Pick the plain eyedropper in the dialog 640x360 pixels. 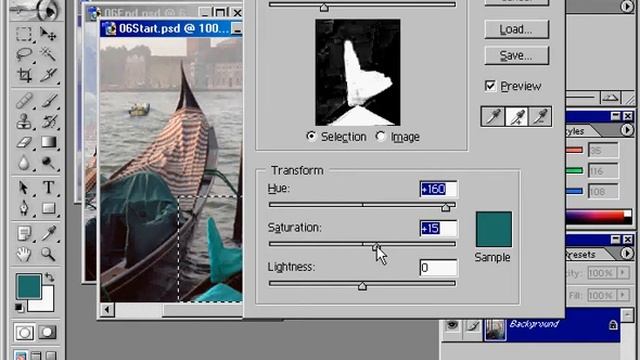pyautogui.click(x=493, y=116)
